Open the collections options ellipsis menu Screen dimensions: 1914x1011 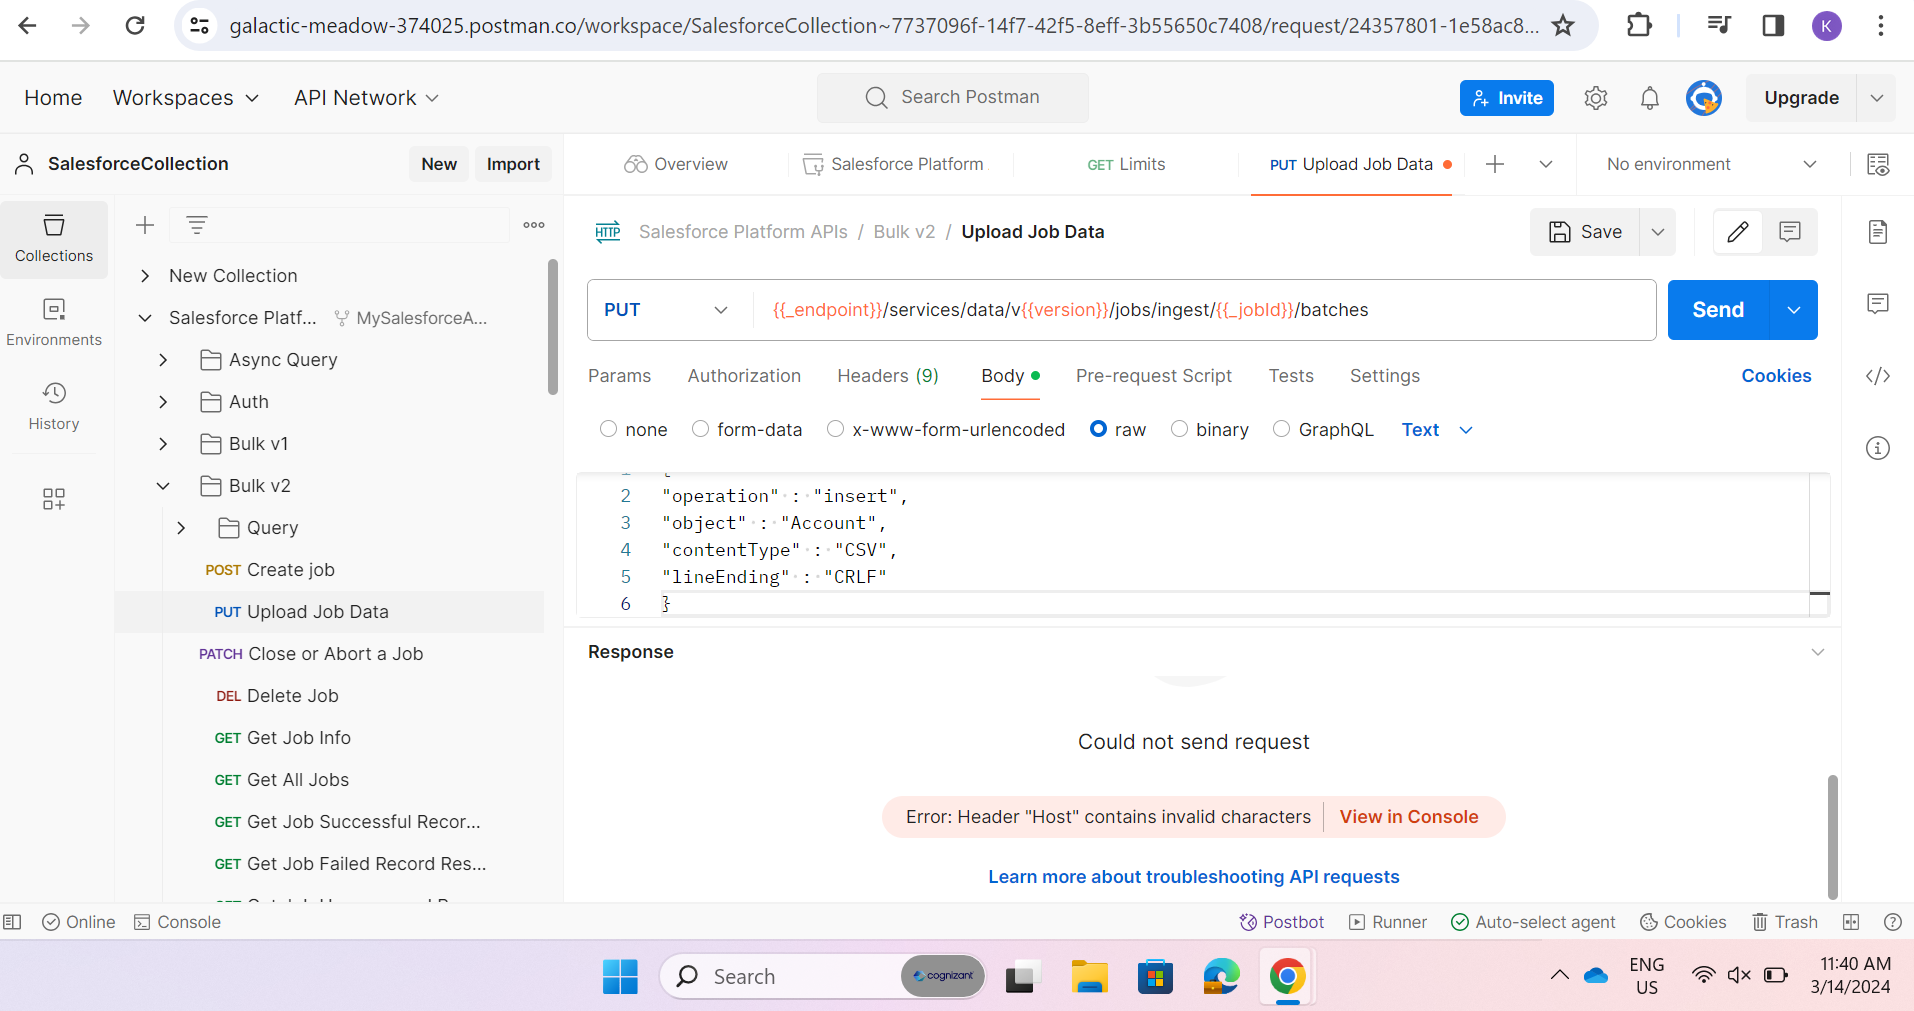click(534, 225)
